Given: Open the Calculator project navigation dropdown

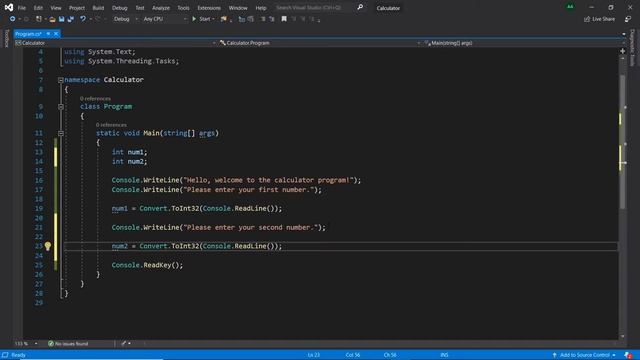Looking at the screenshot, I should tap(115, 43).
